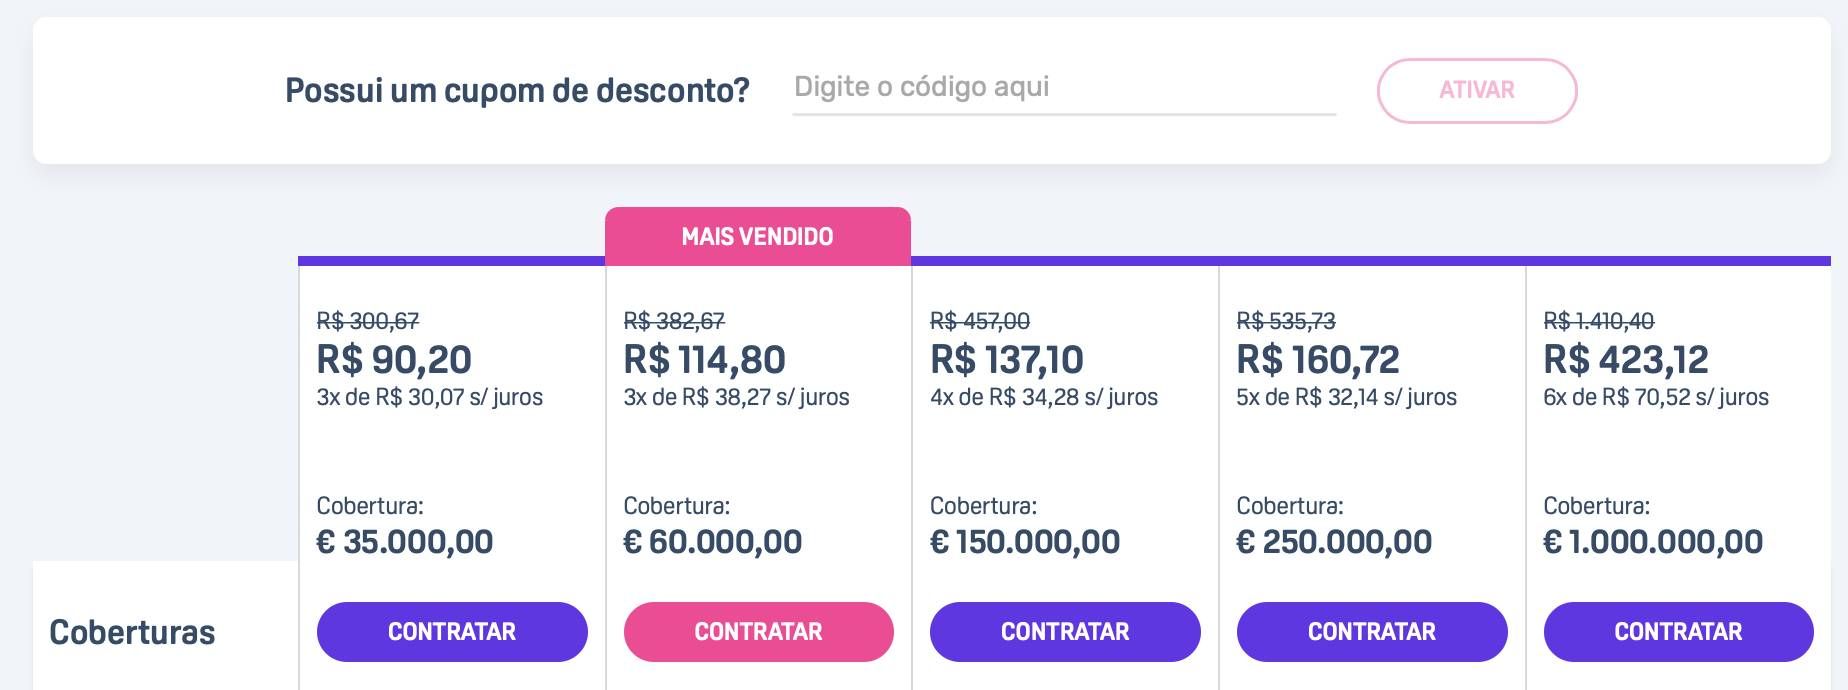
Task: Choose the pink CONTRATAR button for best-seller plan
Action: coord(759,632)
